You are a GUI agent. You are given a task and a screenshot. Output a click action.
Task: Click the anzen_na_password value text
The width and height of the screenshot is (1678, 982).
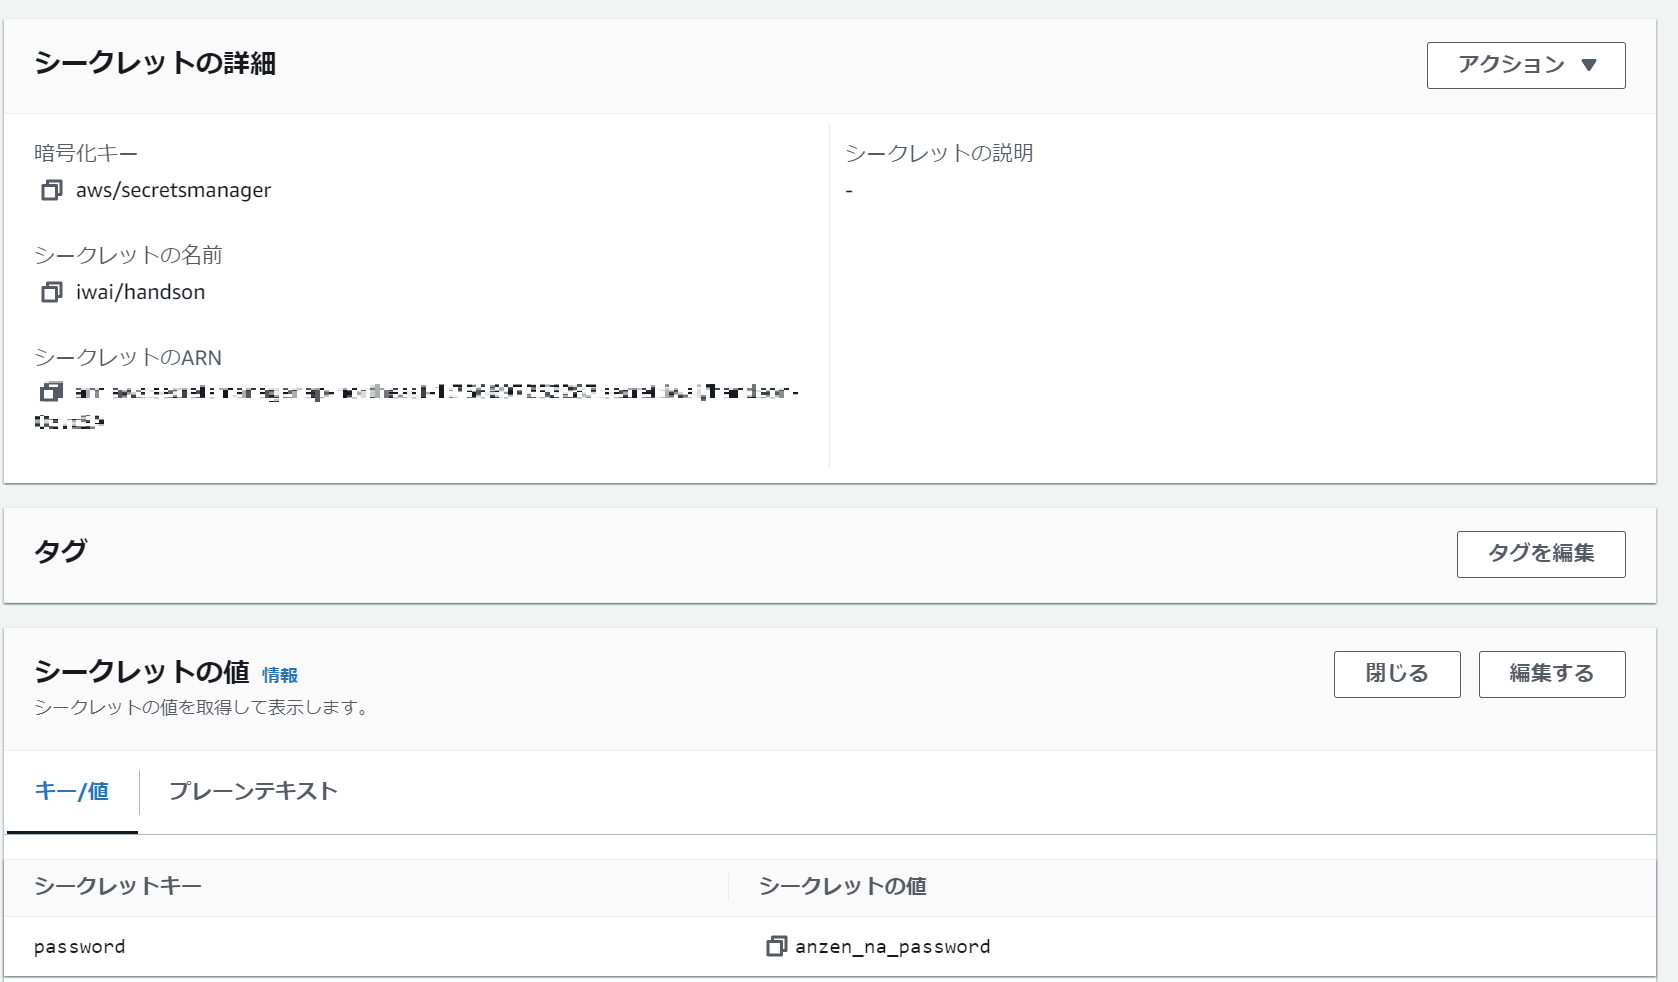pyautogui.click(x=893, y=947)
